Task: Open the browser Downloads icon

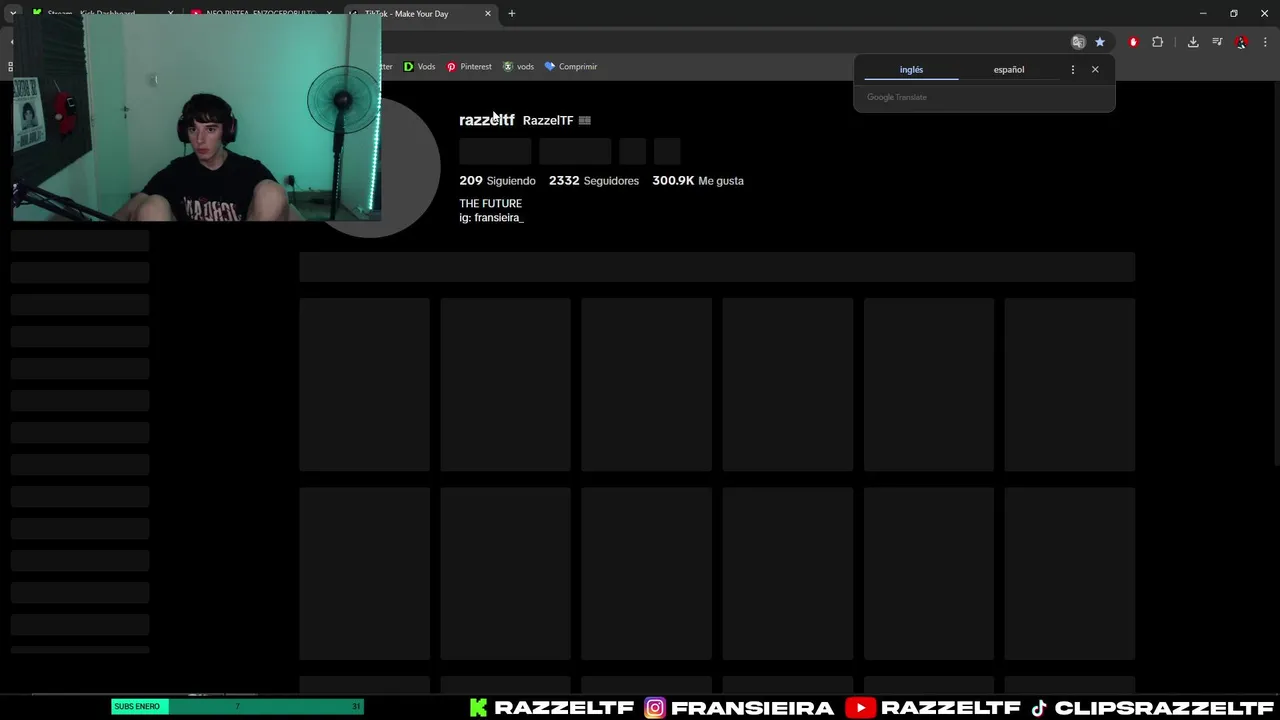Action: coord(1193,42)
